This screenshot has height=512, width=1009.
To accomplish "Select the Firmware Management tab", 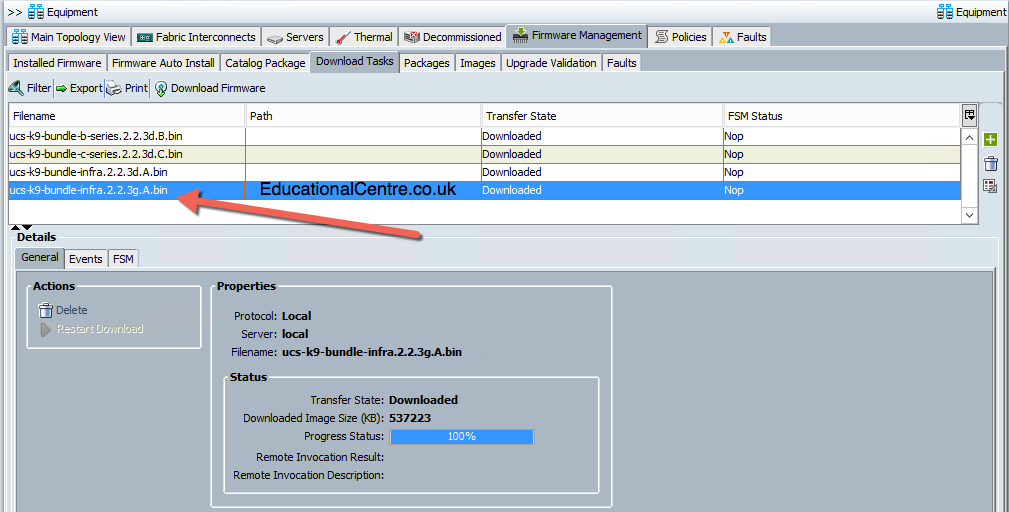I will pos(577,35).
